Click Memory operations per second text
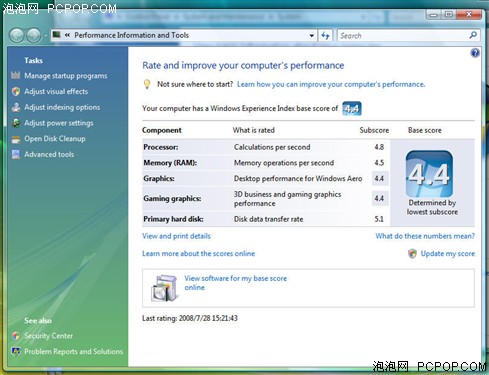The height and width of the screenshot is (375, 489). (x=284, y=163)
